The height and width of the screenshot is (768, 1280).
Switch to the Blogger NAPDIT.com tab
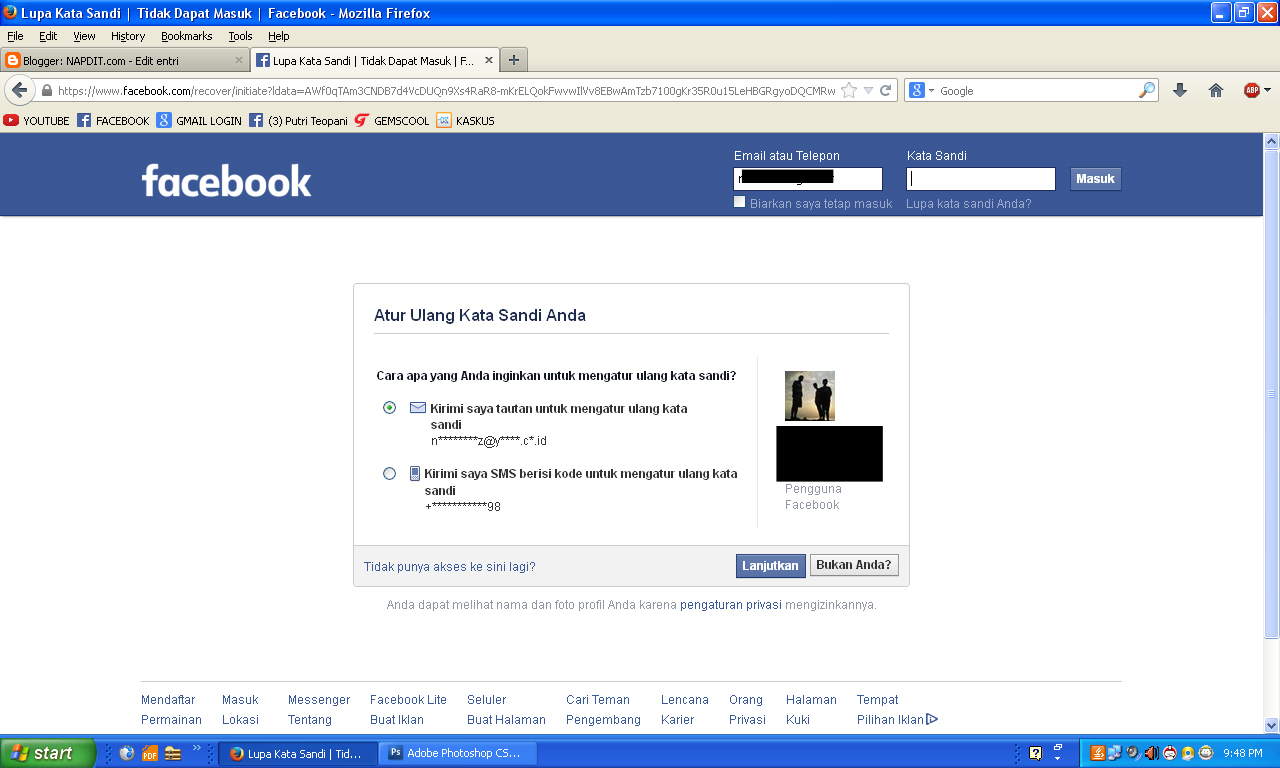(x=125, y=60)
